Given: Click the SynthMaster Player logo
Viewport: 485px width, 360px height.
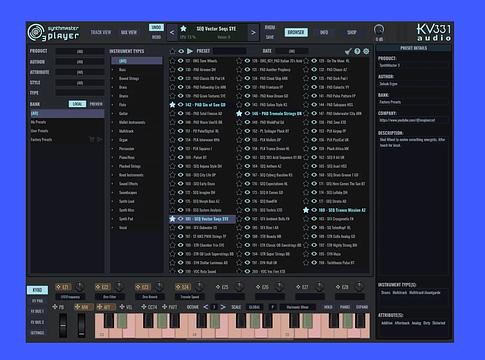Looking at the screenshot, I should (x=54, y=33).
